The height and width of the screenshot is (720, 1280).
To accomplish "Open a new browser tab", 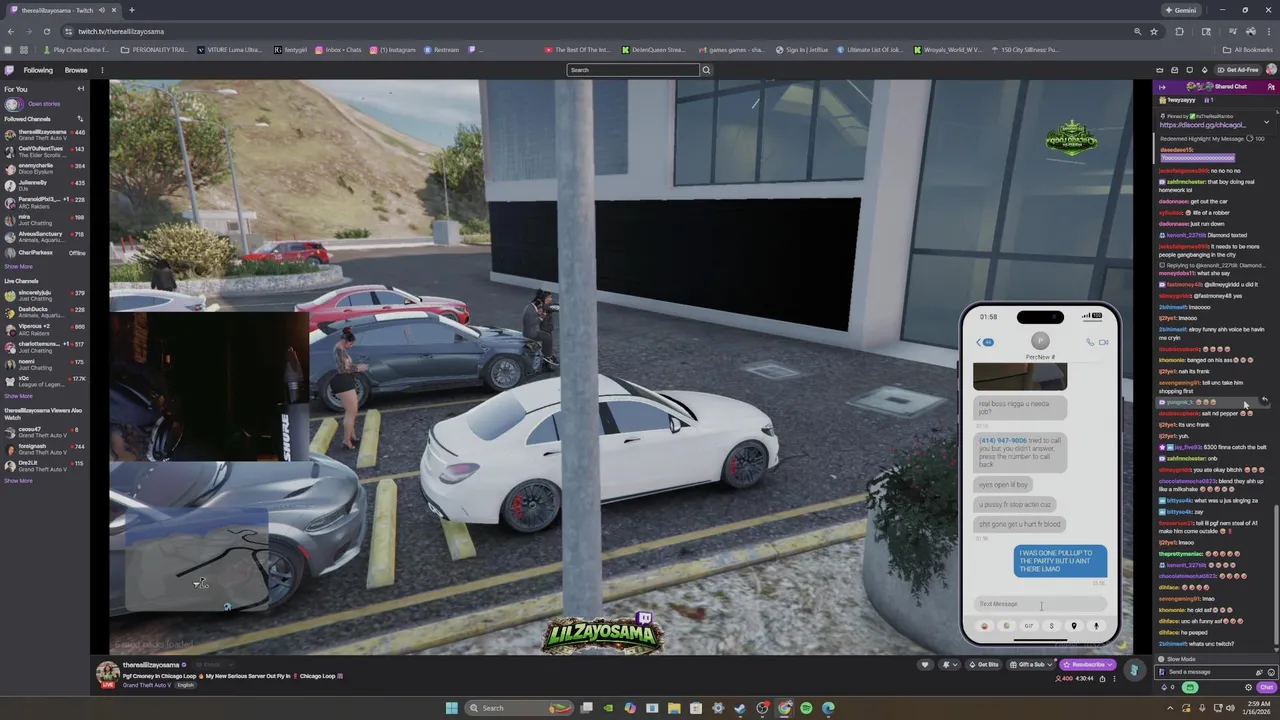I will click(x=131, y=10).
